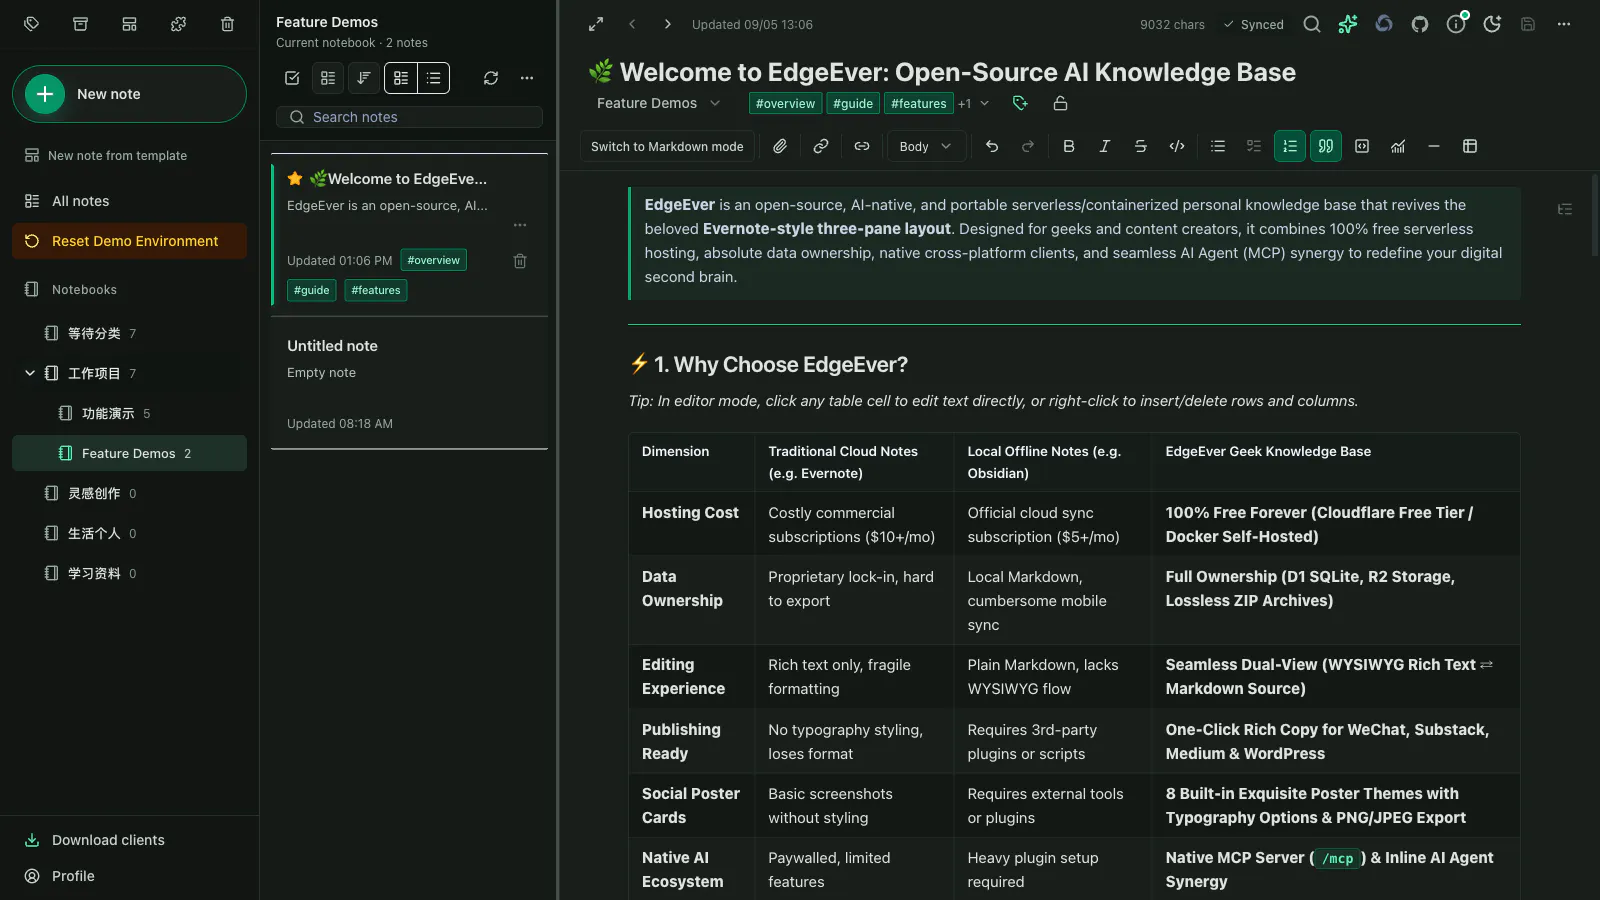Insert a bullet list
This screenshot has width=1600, height=900.
pyautogui.click(x=1218, y=146)
